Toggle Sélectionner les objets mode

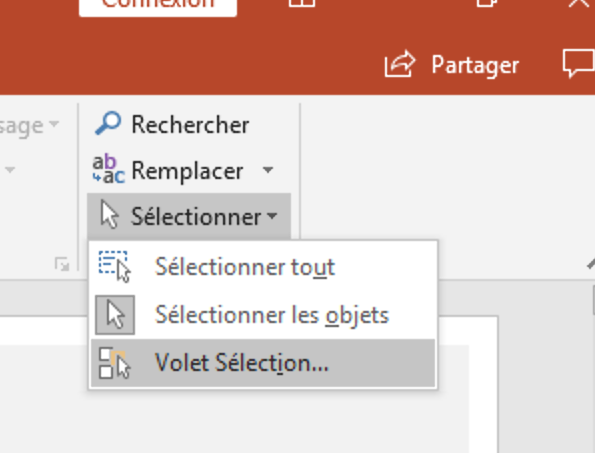click(x=263, y=315)
